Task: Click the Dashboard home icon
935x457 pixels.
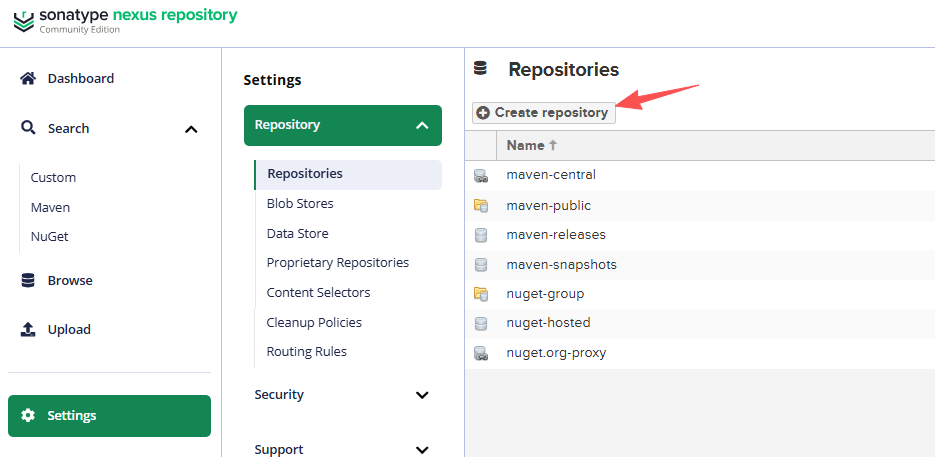Action: pos(28,79)
